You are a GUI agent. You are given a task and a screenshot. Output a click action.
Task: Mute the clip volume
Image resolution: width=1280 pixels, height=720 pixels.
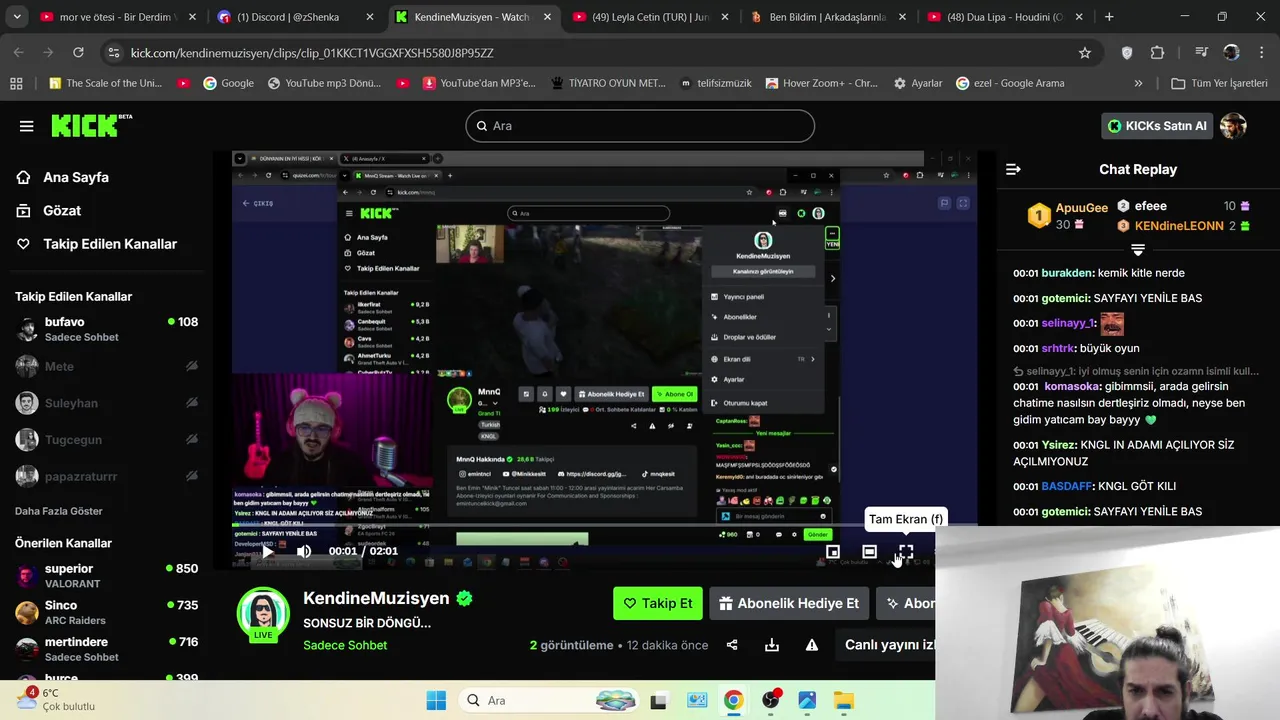click(304, 551)
